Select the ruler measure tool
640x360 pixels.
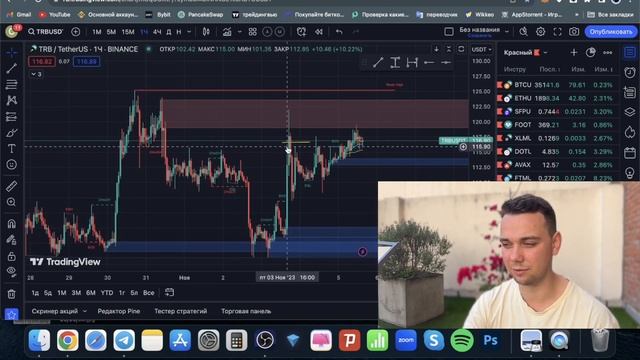pyautogui.click(x=11, y=186)
